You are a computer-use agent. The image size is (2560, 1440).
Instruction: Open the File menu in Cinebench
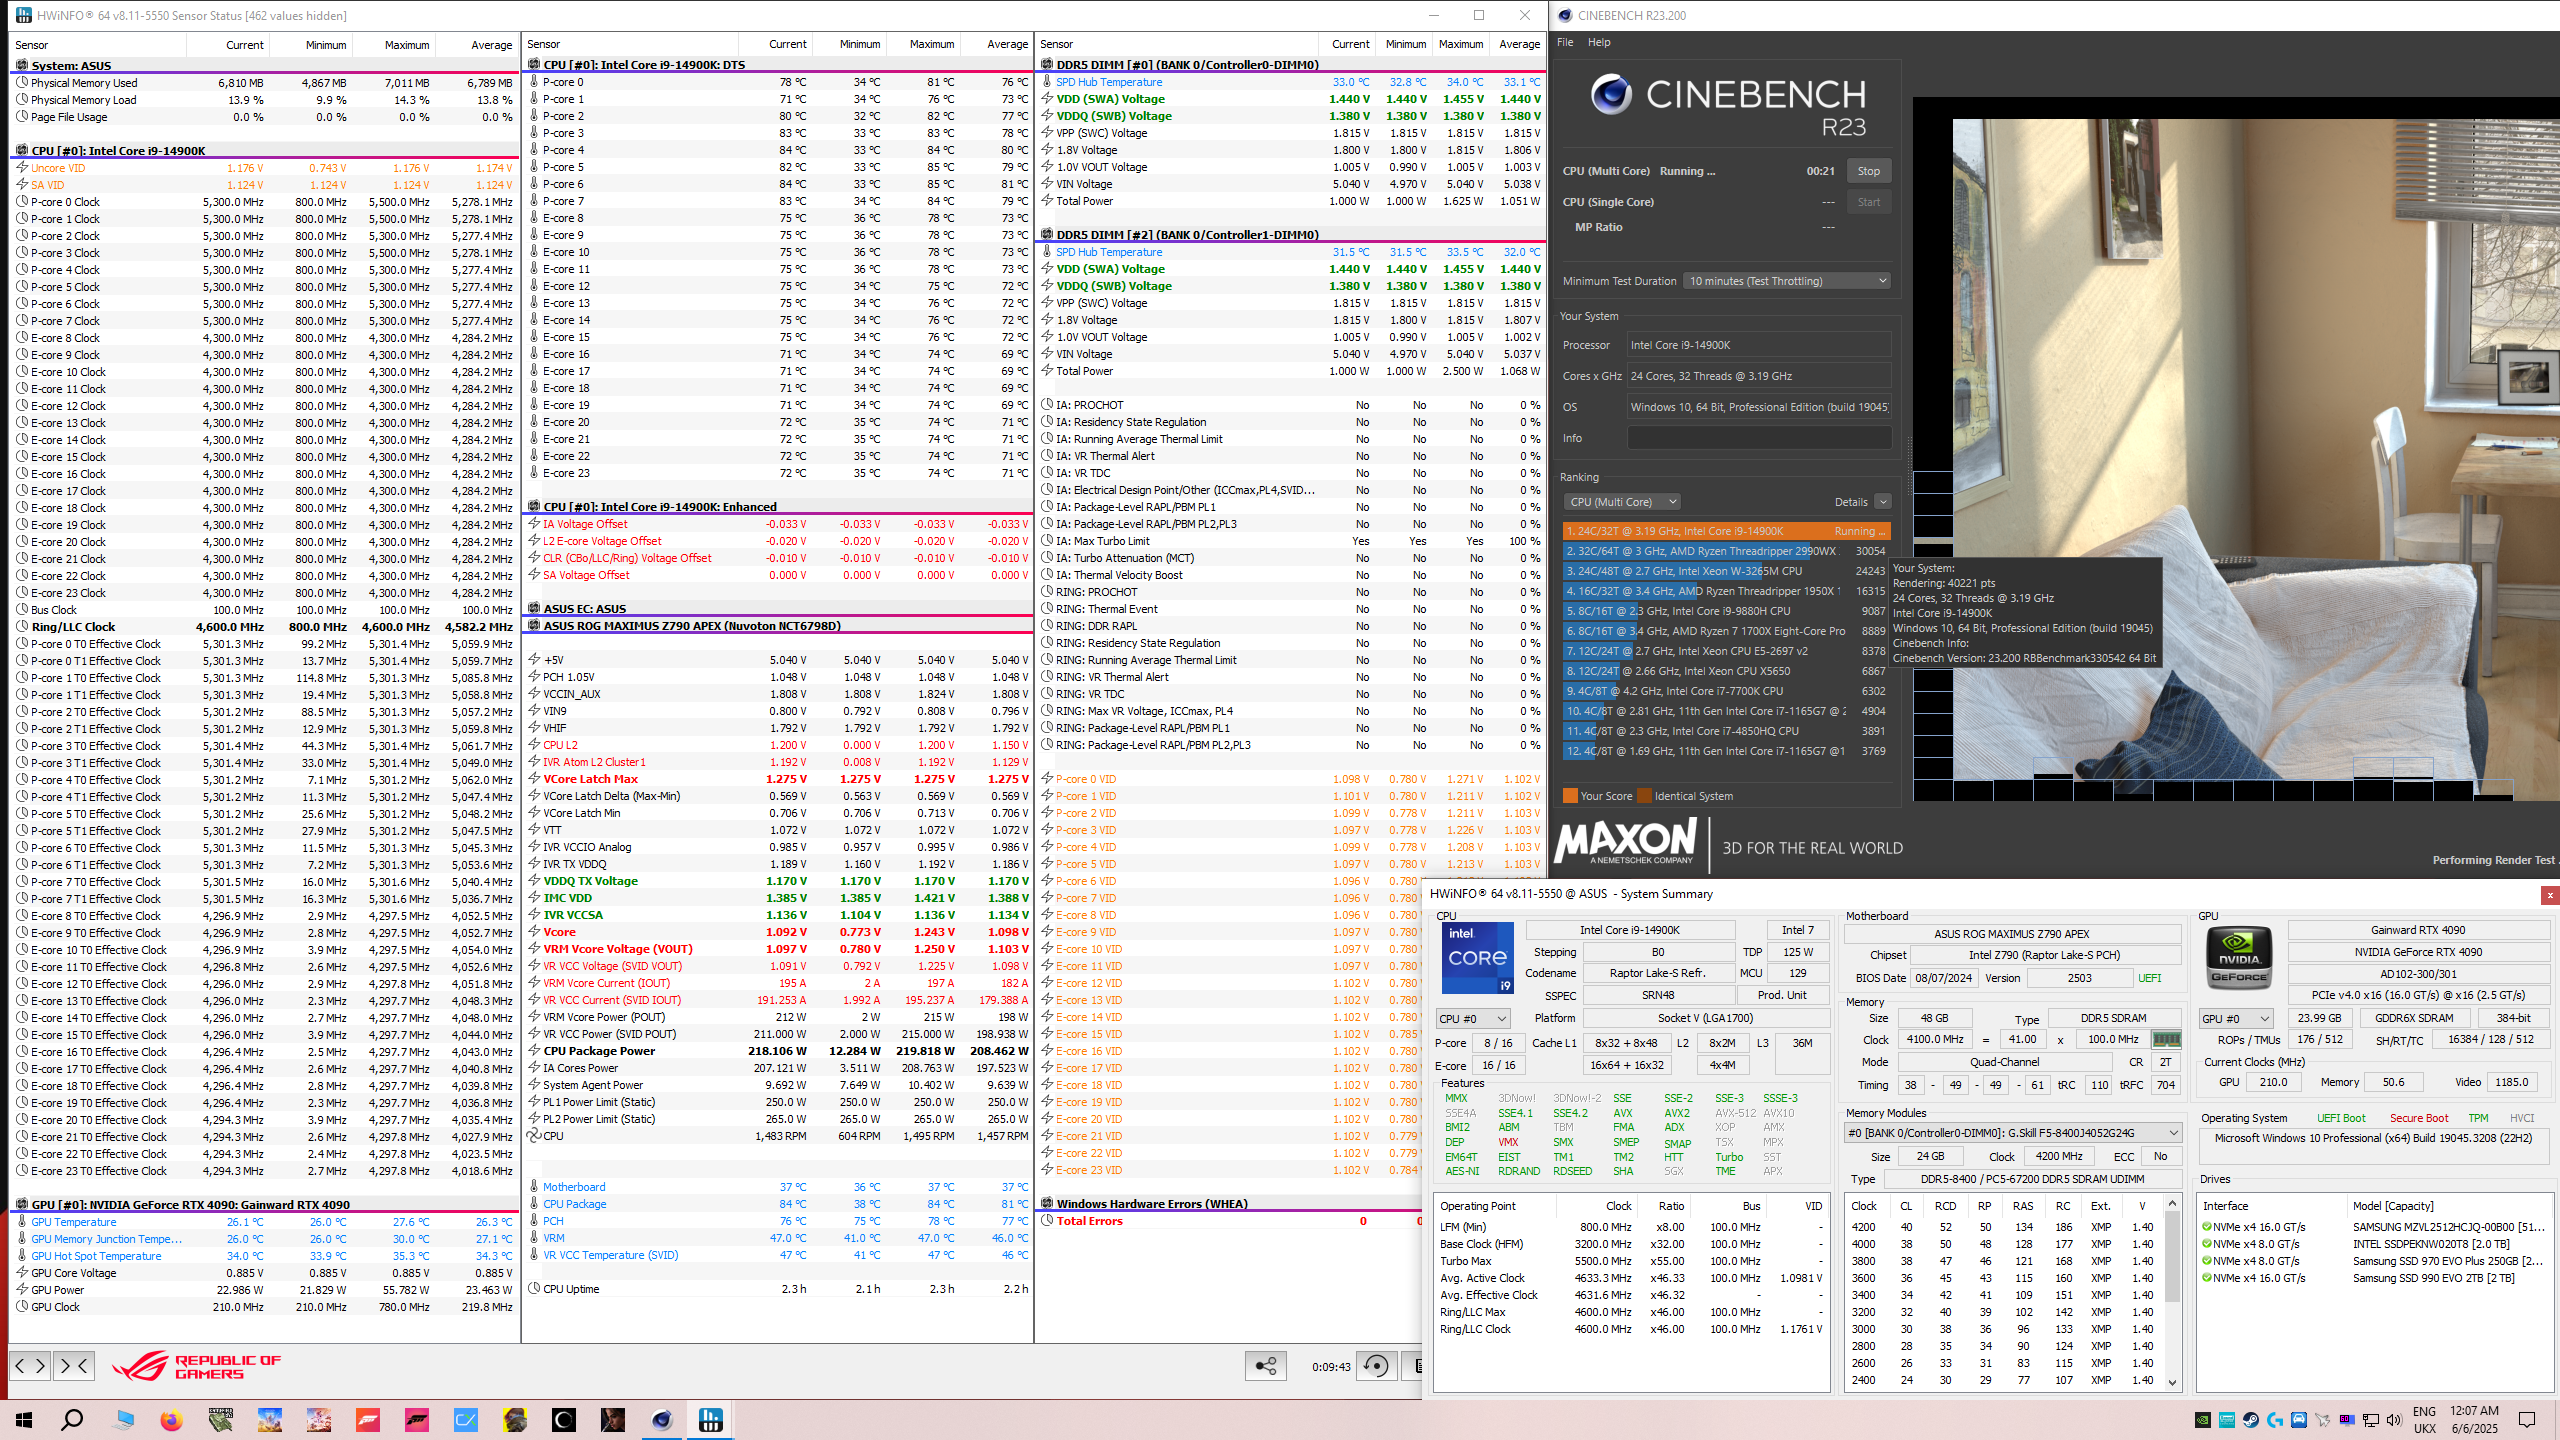[x=1565, y=42]
